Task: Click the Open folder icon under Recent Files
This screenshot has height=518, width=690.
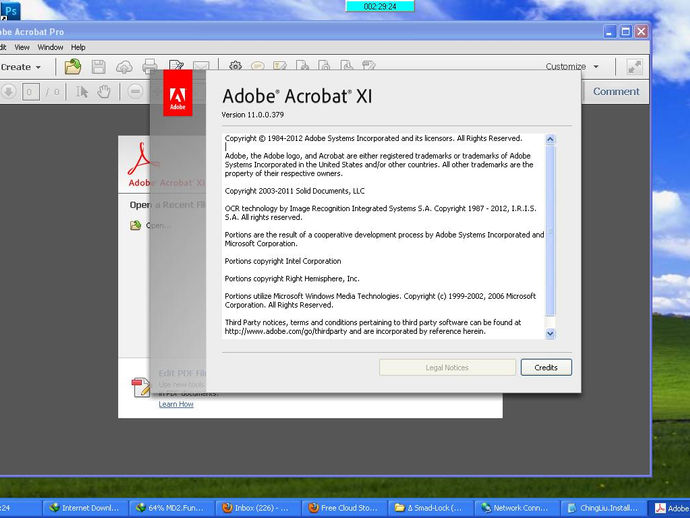Action: point(135,225)
